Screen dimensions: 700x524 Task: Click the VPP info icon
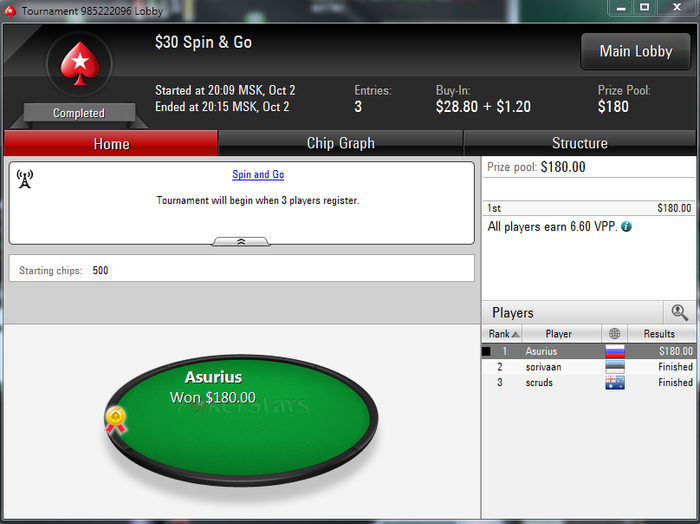click(626, 227)
